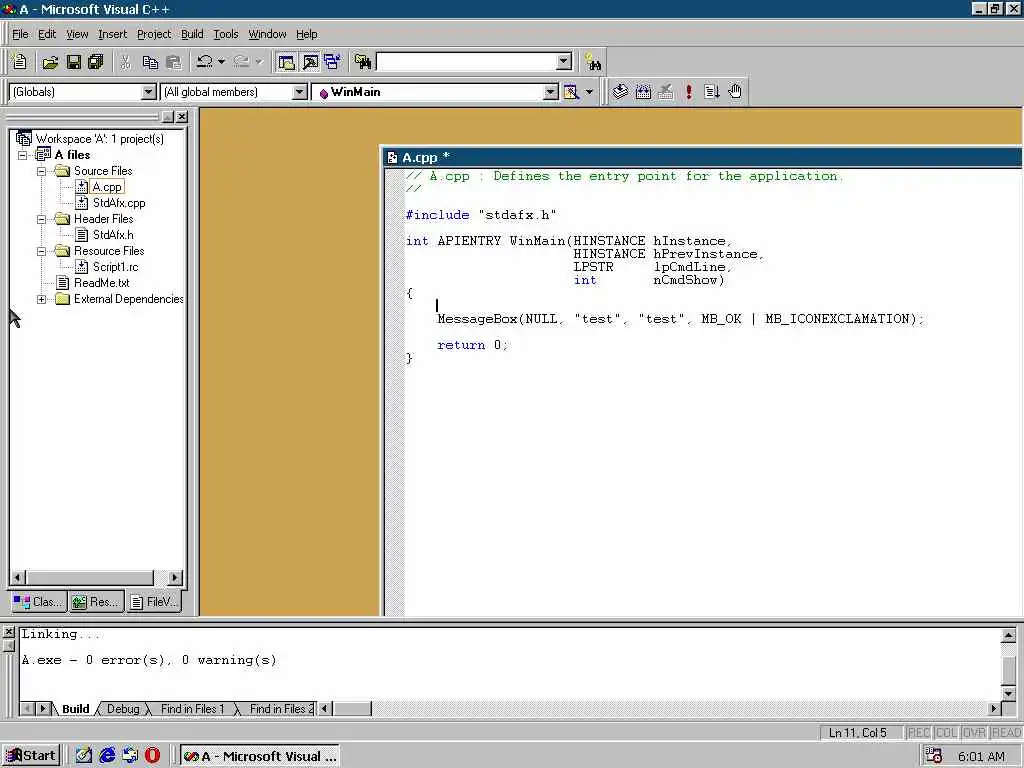Collapse the Resource Files folder
The width and height of the screenshot is (1024, 768).
coord(41,251)
